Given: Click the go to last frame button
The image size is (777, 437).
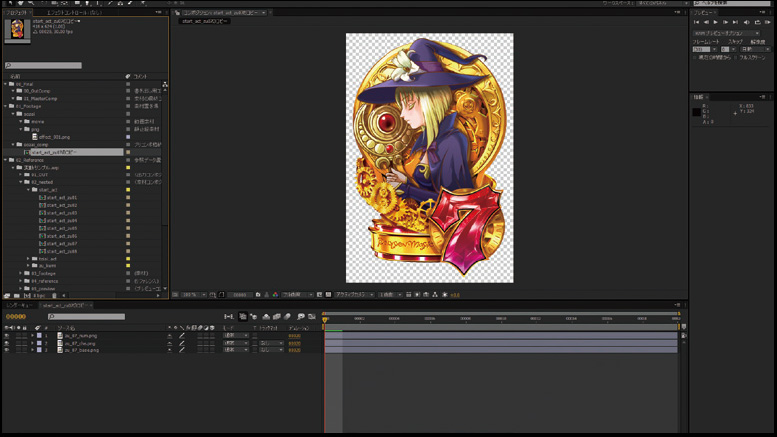Looking at the screenshot, I should point(735,22).
